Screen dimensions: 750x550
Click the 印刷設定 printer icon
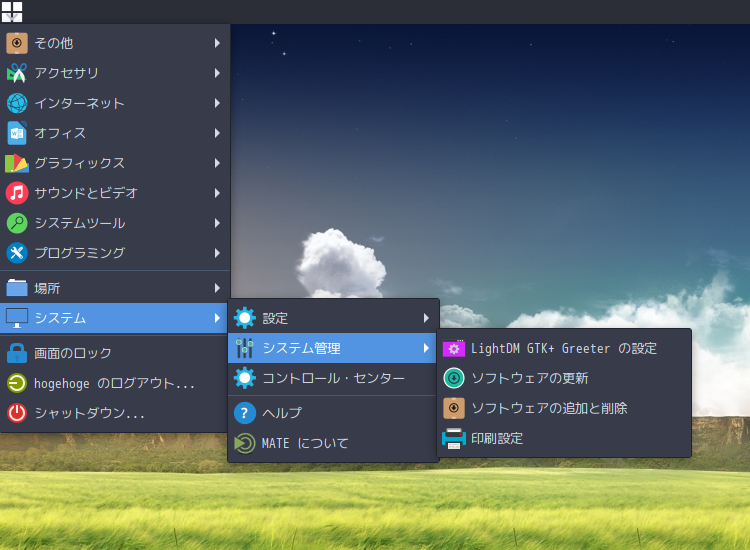pyautogui.click(x=454, y=438)
